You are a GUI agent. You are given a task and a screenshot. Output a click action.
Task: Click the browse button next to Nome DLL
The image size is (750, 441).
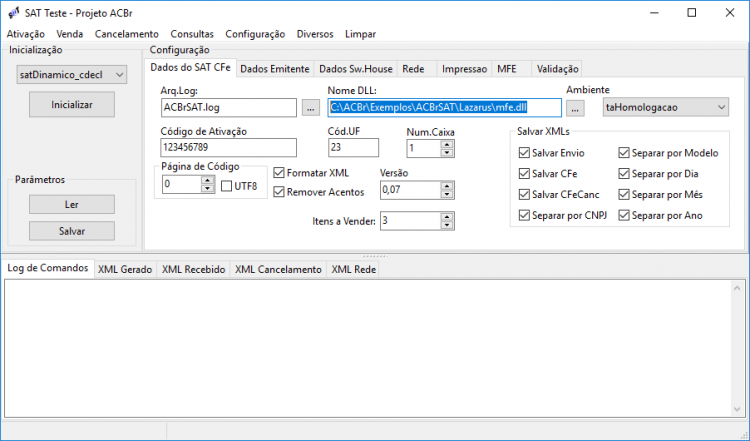point(575,108)
